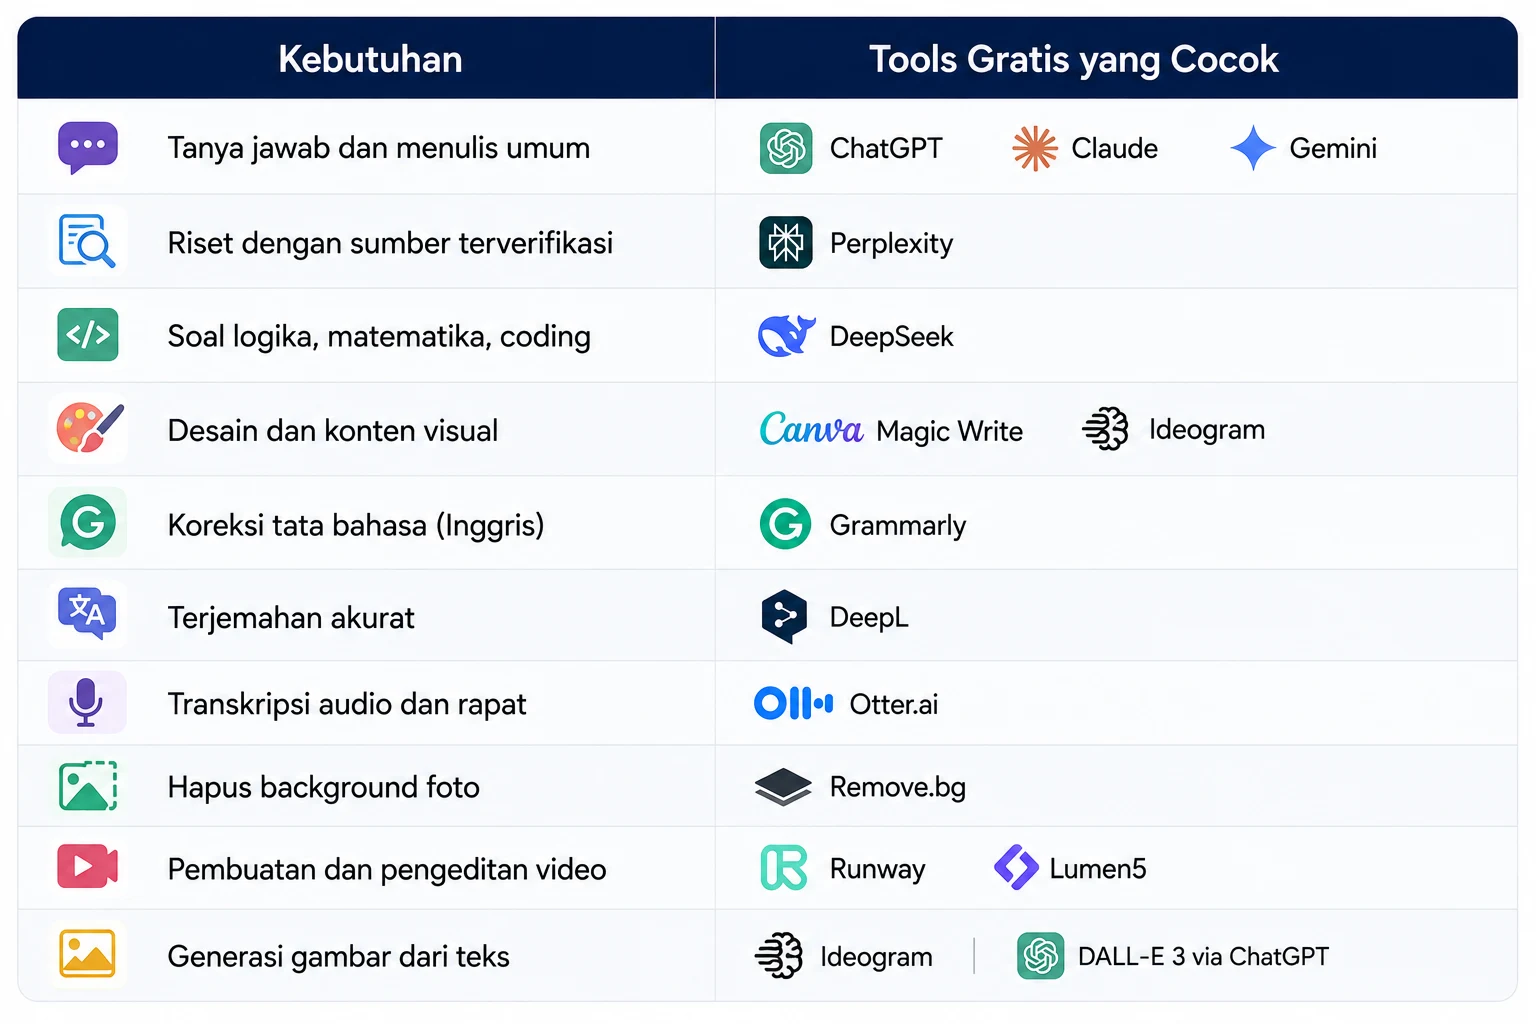Image resolution: width=1536 pixels, height=1024 pixels.
Task: Select text Tanya jawab dan menulis umum
Action: pos(379,148)
